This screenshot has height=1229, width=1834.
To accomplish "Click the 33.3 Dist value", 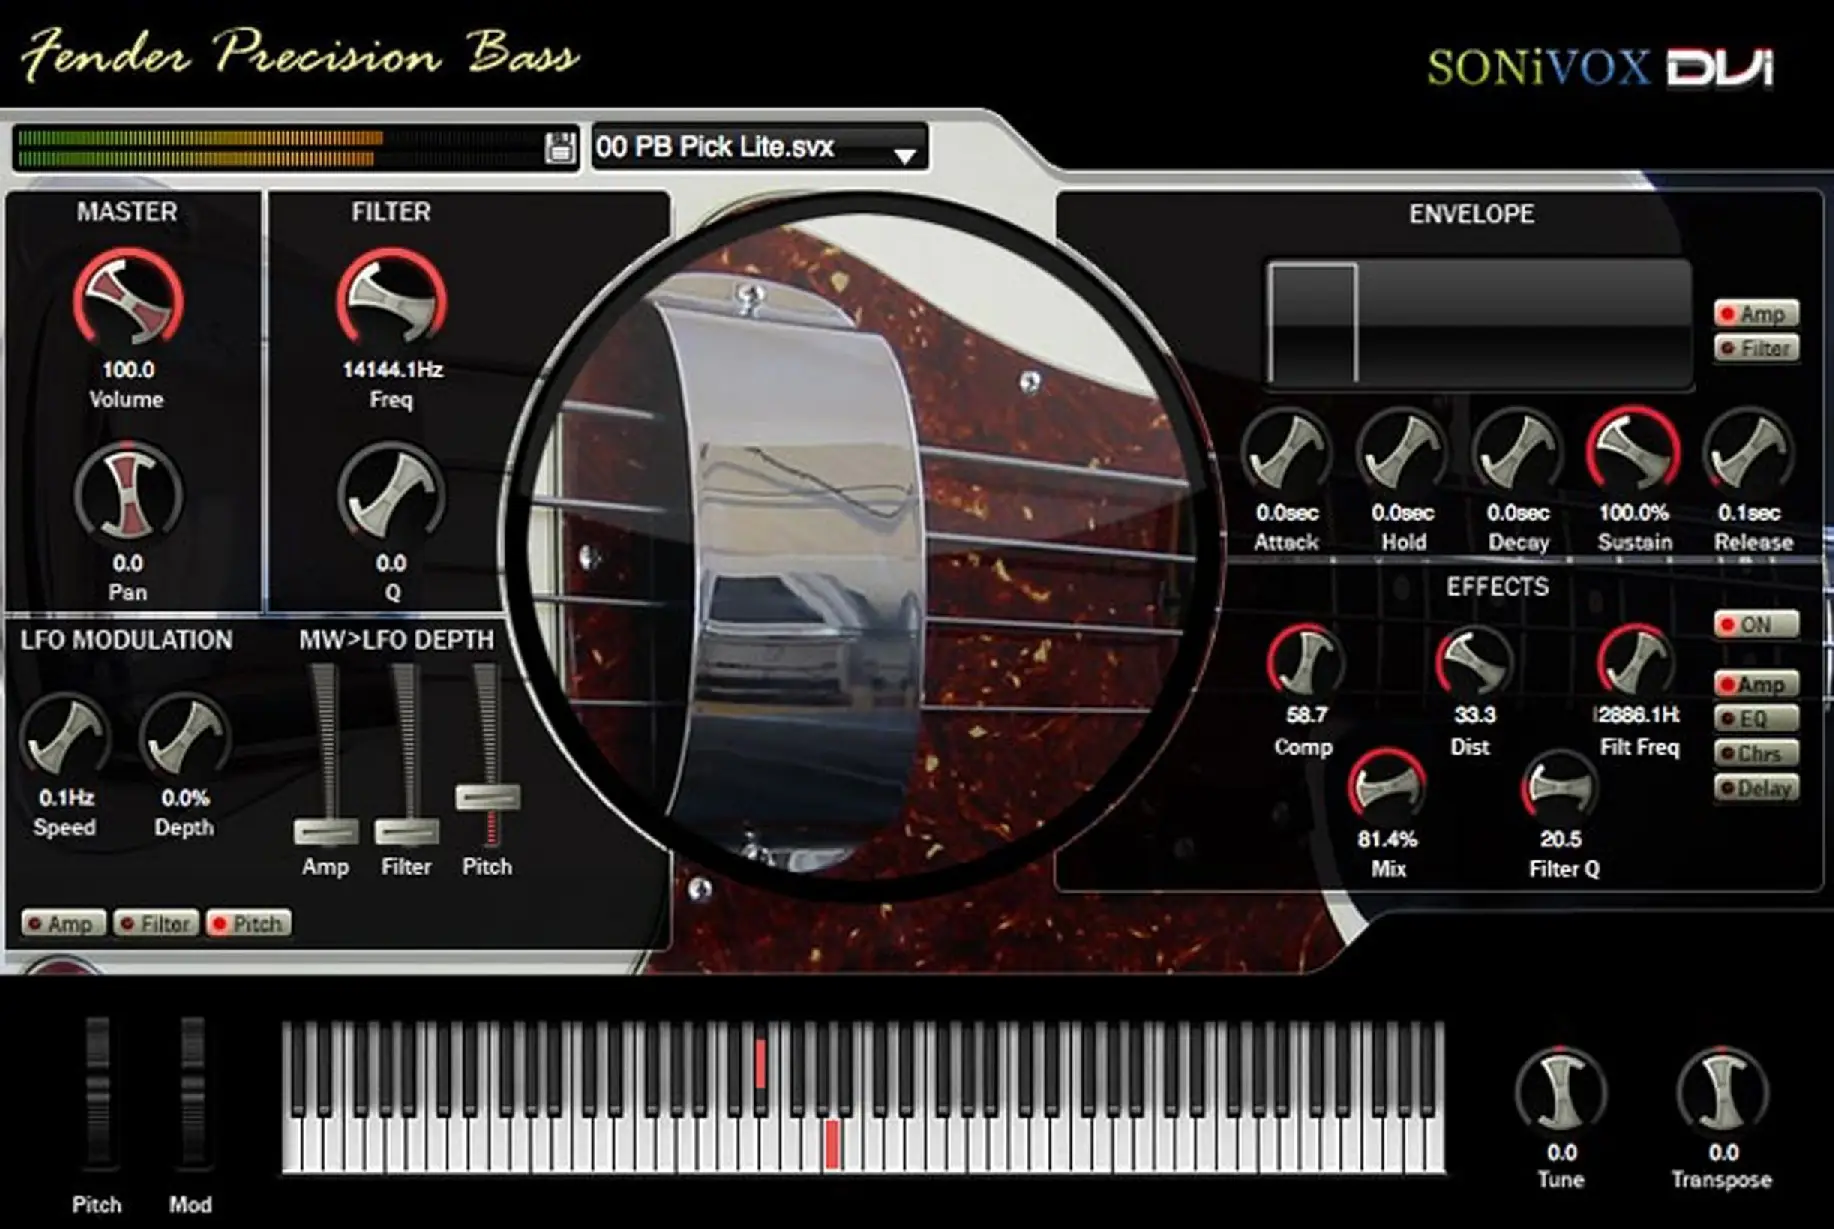I will coord(1474,714).
